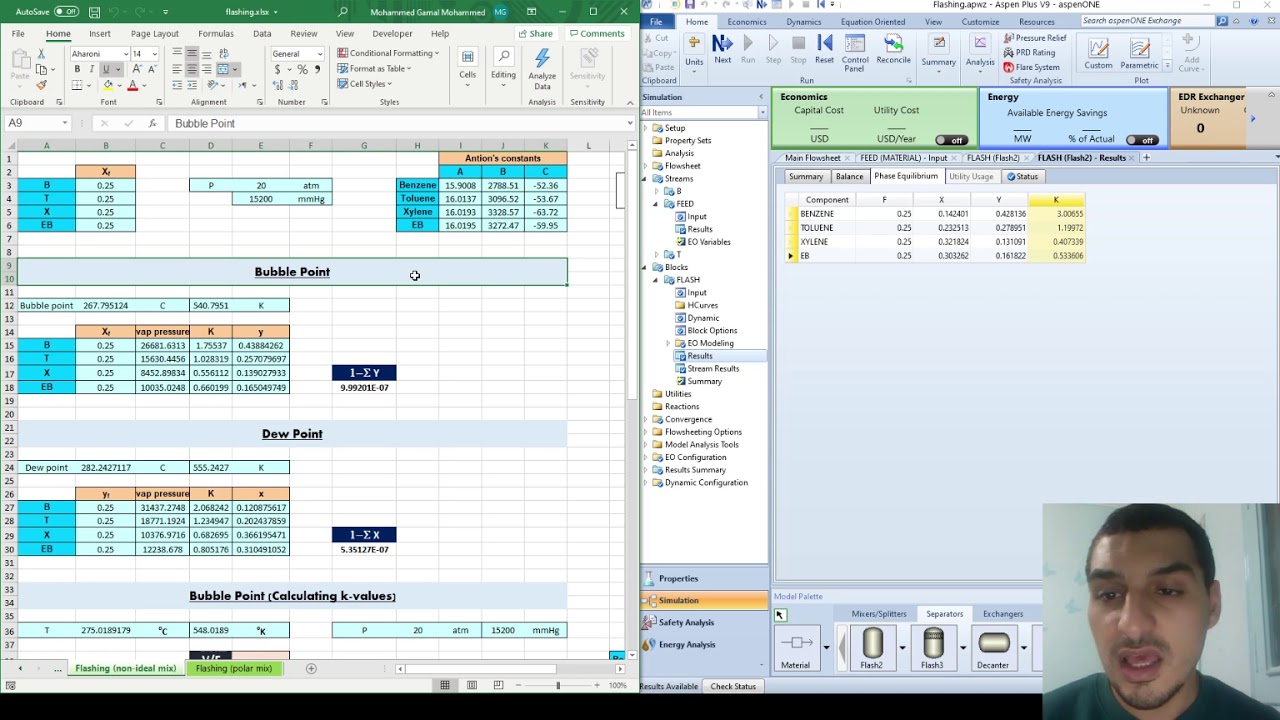Open the Economics tab in Aspen ribbon
The image size is (1280, 720).
747,21
